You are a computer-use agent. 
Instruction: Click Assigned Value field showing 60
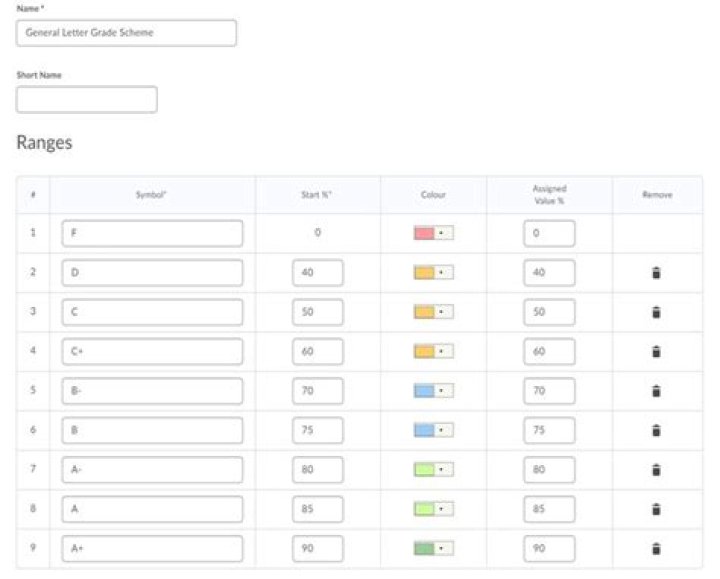click(549, 352)
